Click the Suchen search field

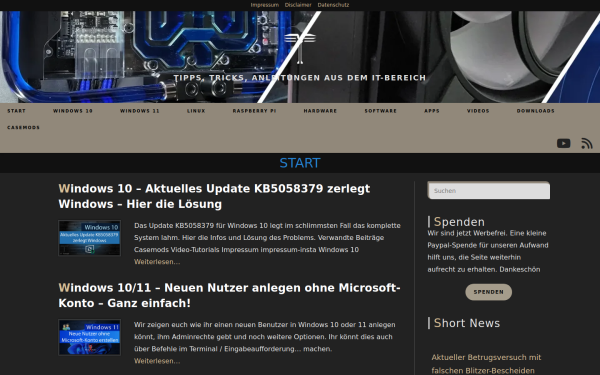tap(489, 190)
